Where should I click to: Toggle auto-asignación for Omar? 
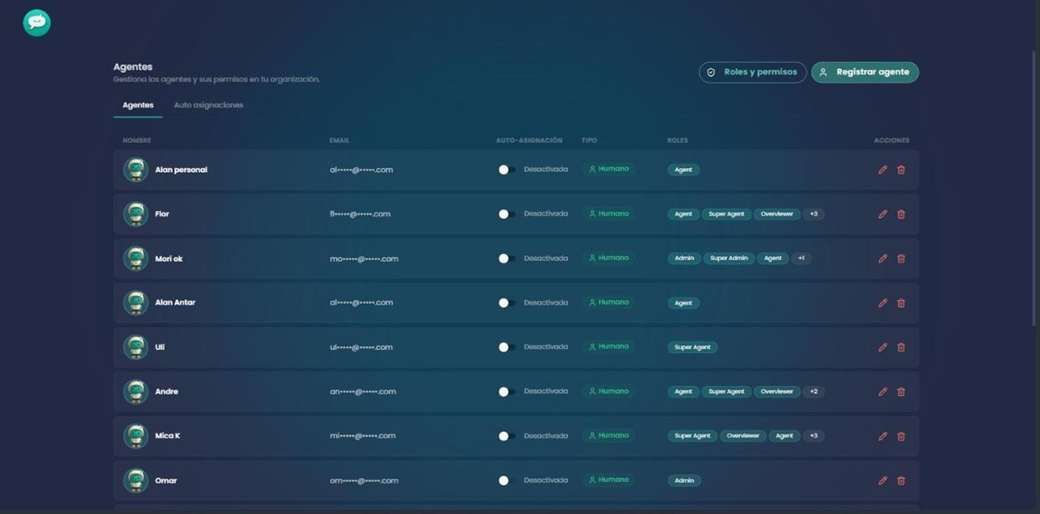pos(507,481)
